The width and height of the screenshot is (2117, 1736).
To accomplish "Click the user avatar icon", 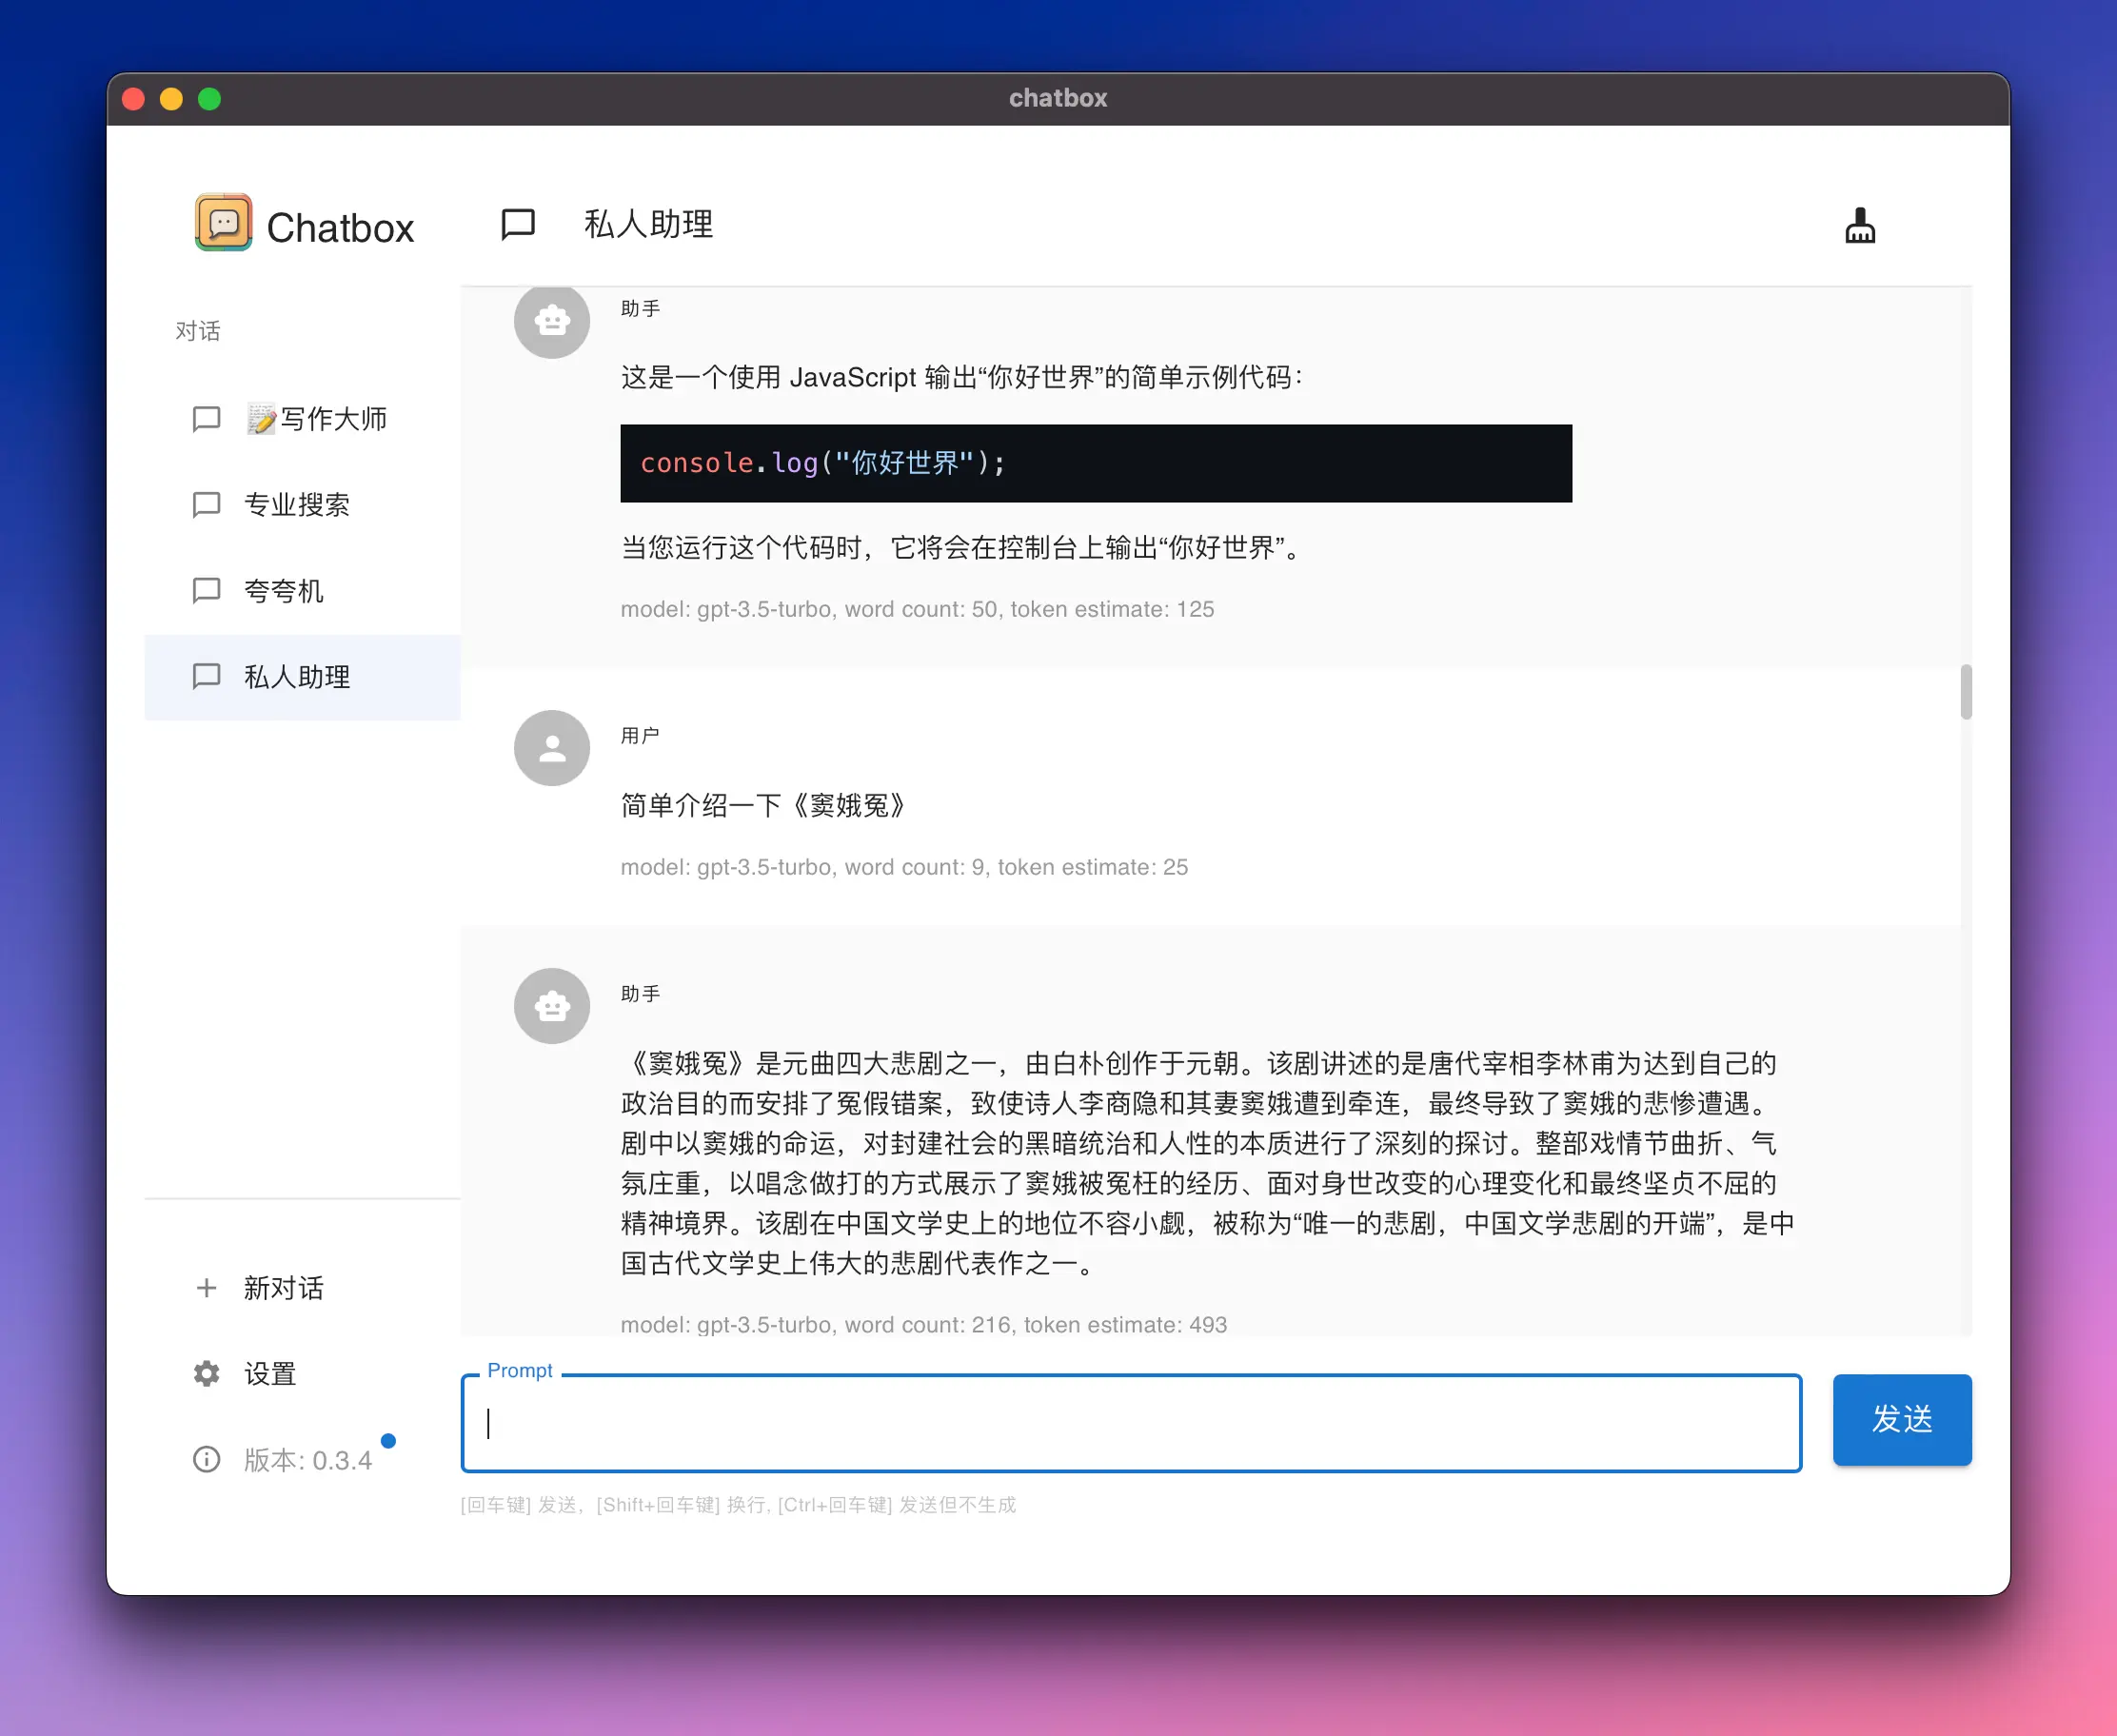I will 552,748.
